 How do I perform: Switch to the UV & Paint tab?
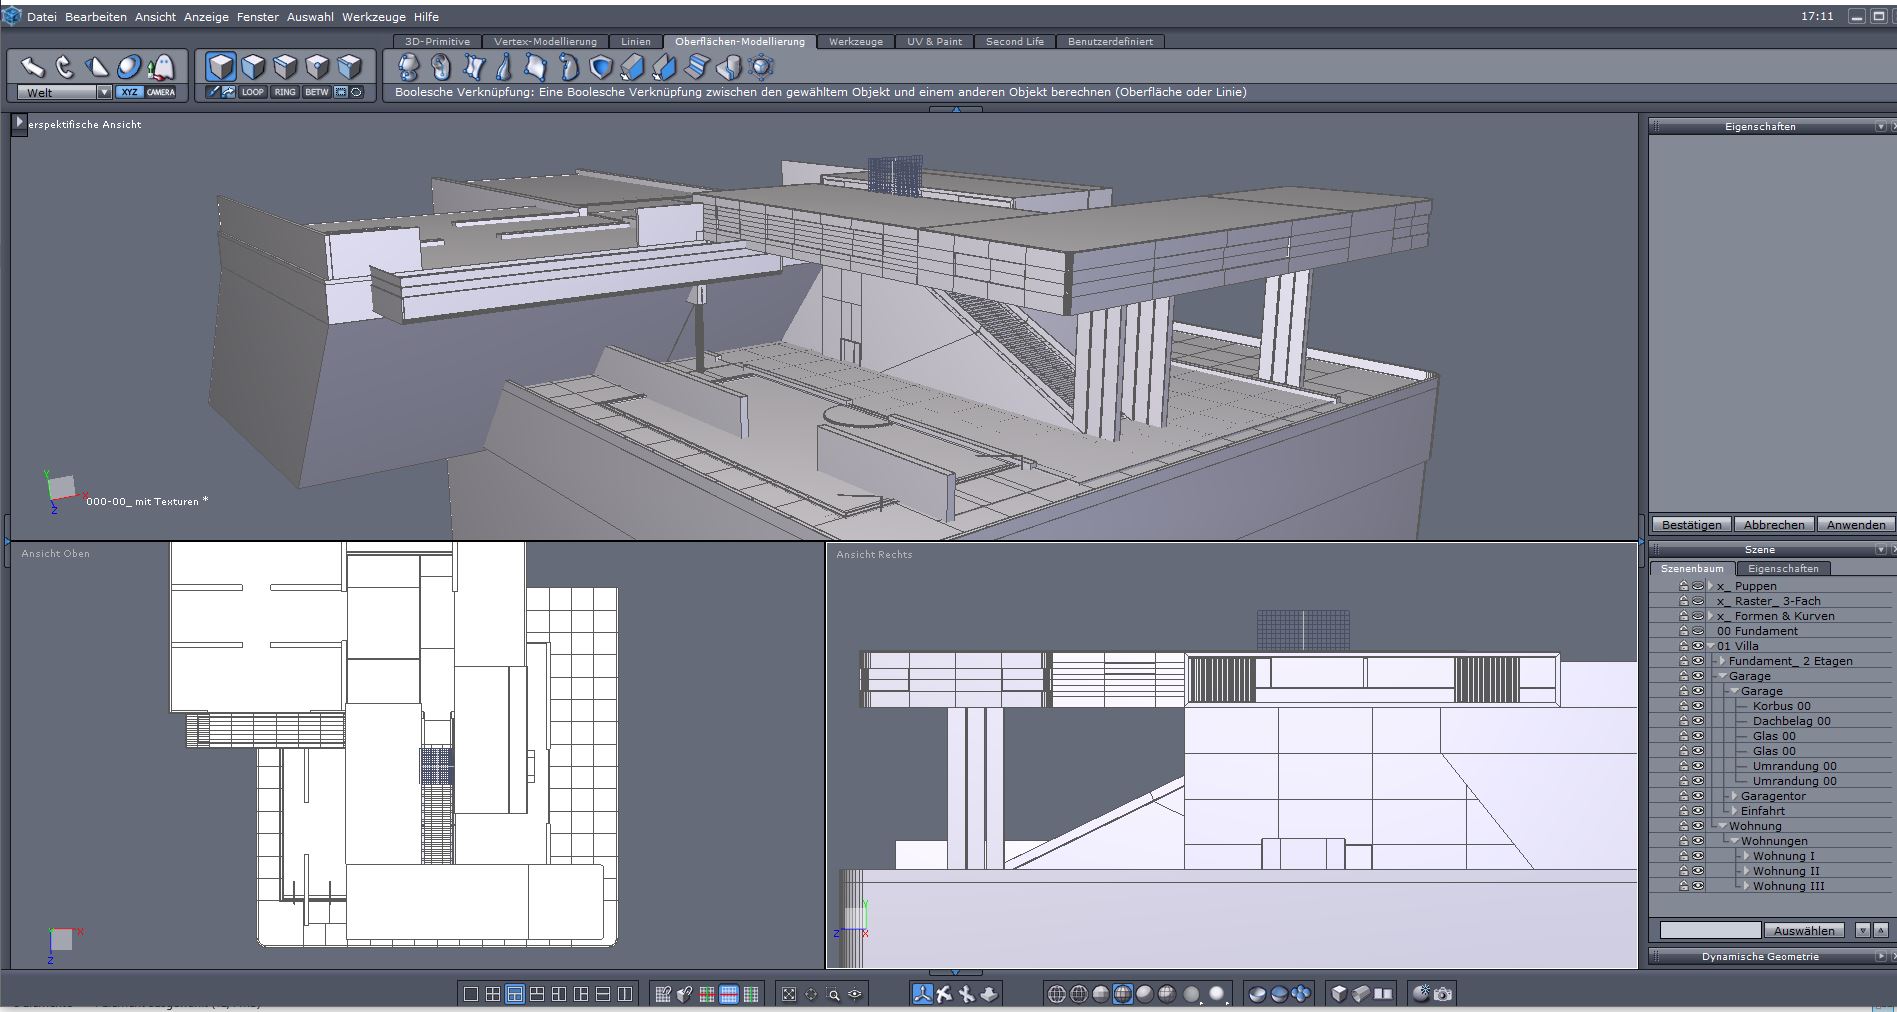pos(934,42)
